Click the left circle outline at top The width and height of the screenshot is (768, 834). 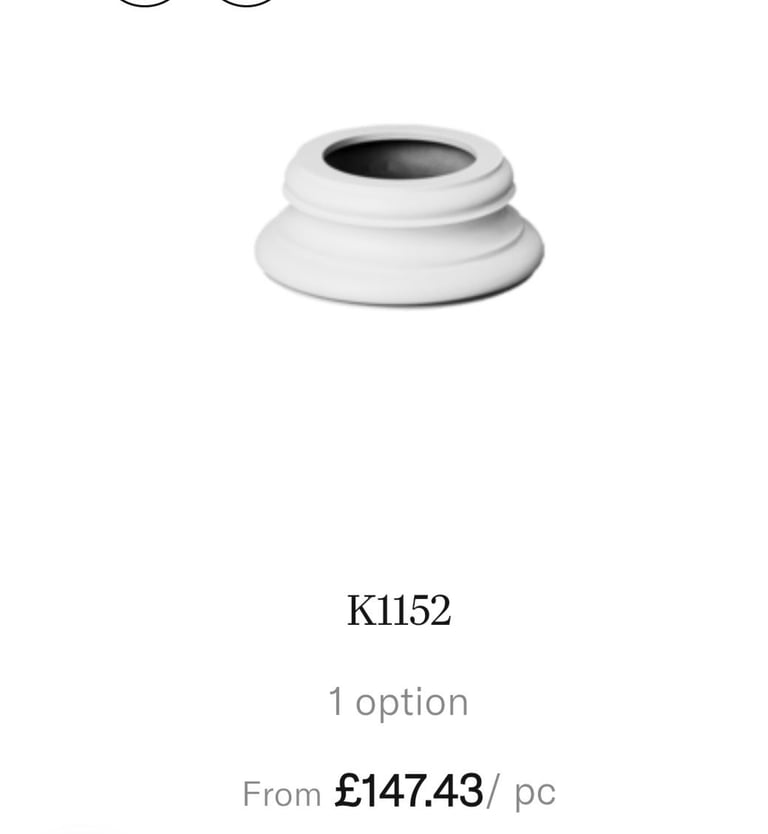click(145, 3)
